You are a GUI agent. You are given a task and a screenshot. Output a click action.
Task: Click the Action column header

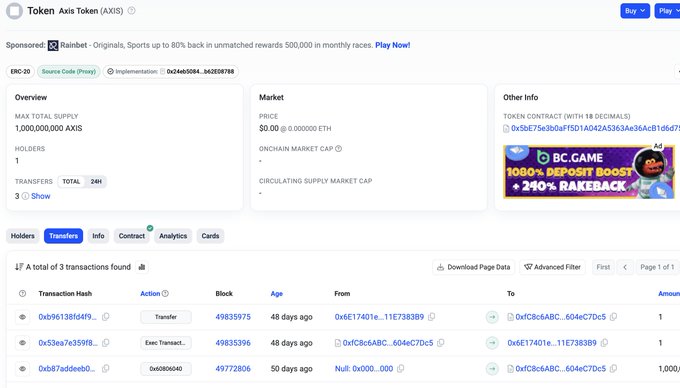(150, 293)
